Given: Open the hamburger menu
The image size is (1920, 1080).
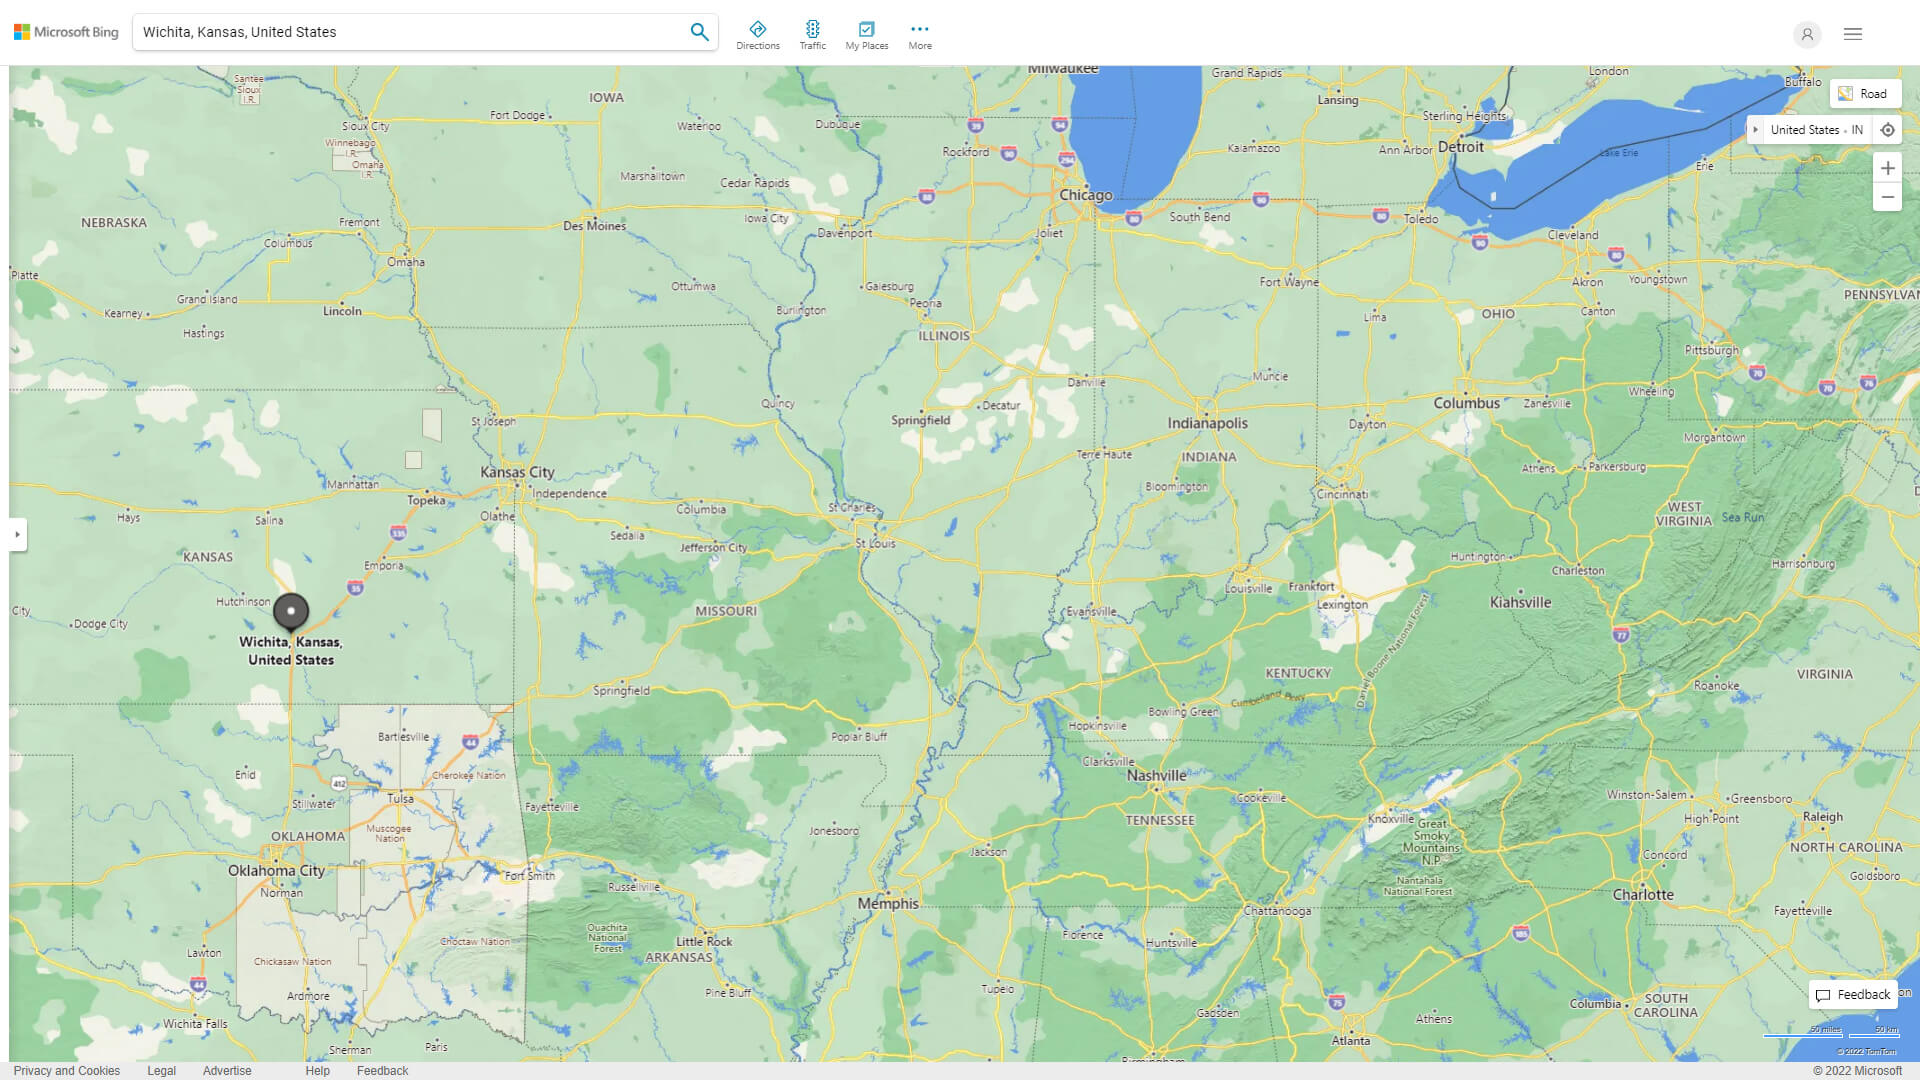Looking at the screenshot, I should [1852, 33].
